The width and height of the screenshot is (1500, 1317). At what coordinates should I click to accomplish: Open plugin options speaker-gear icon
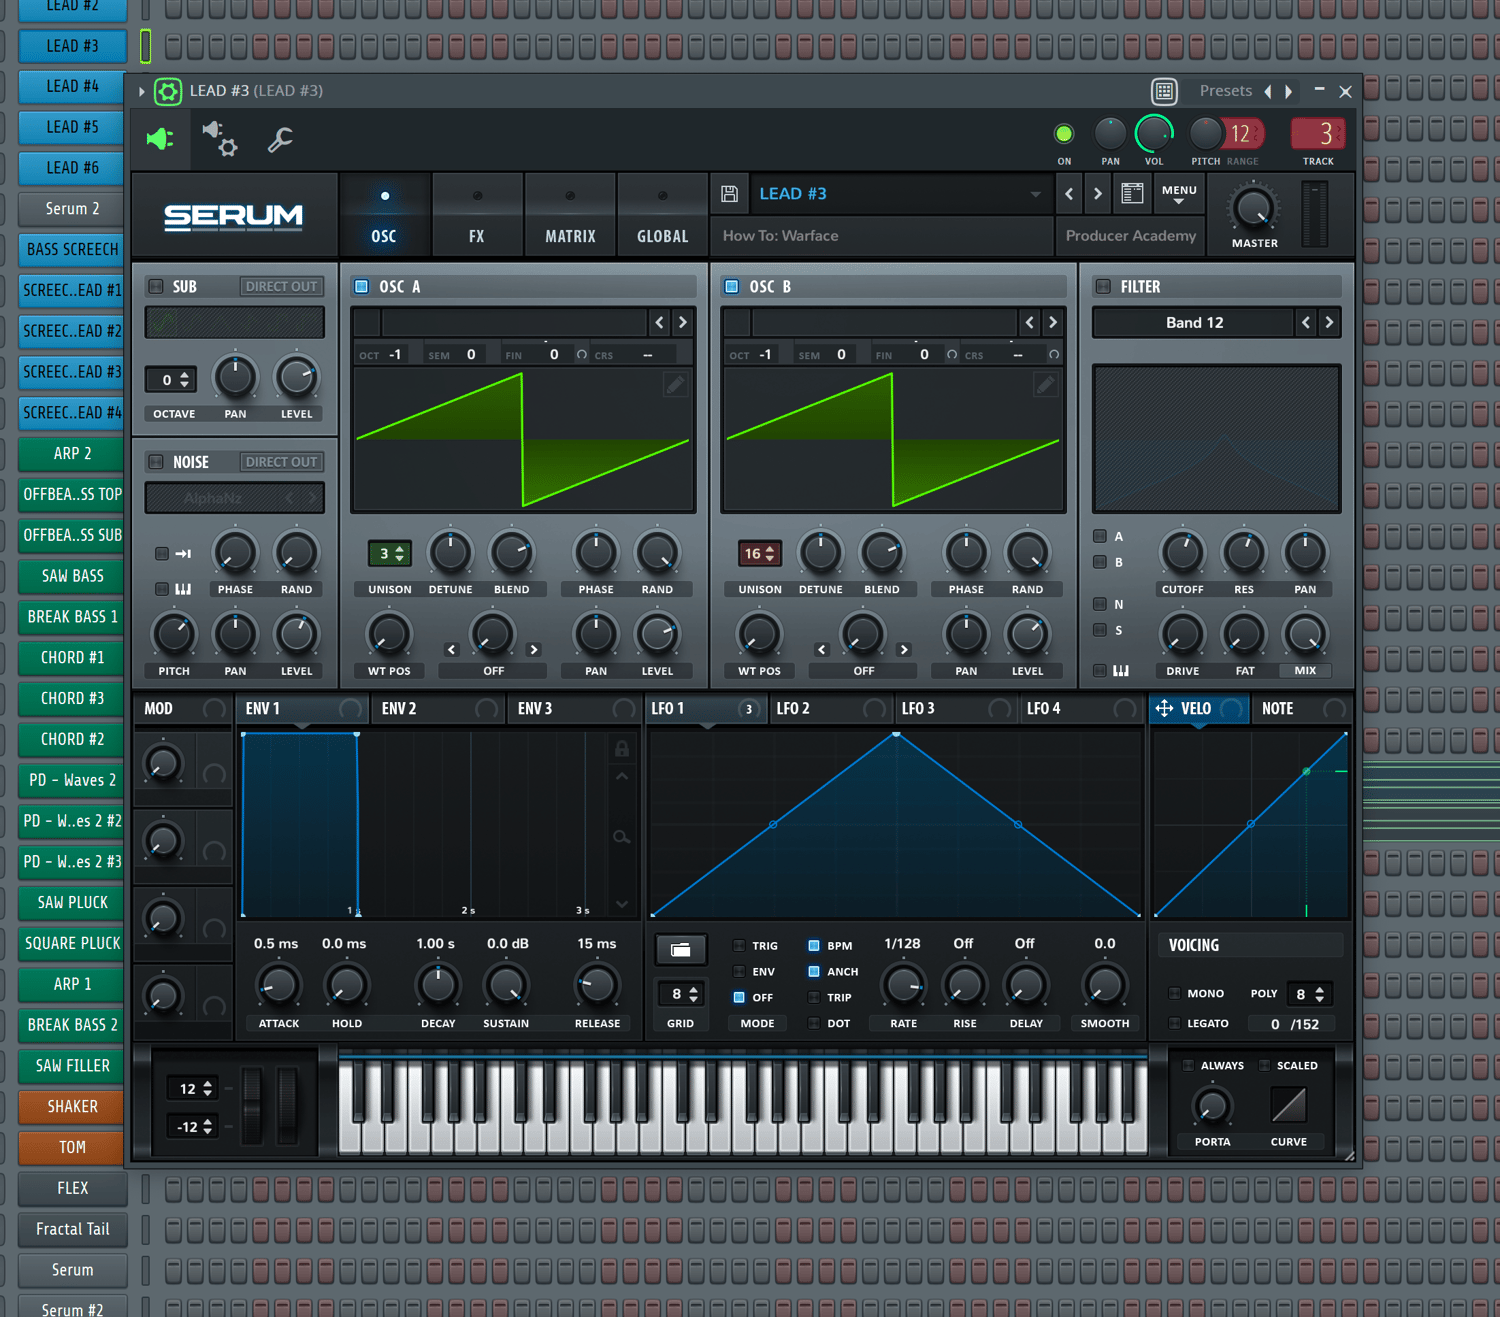(x=220, y=139)
